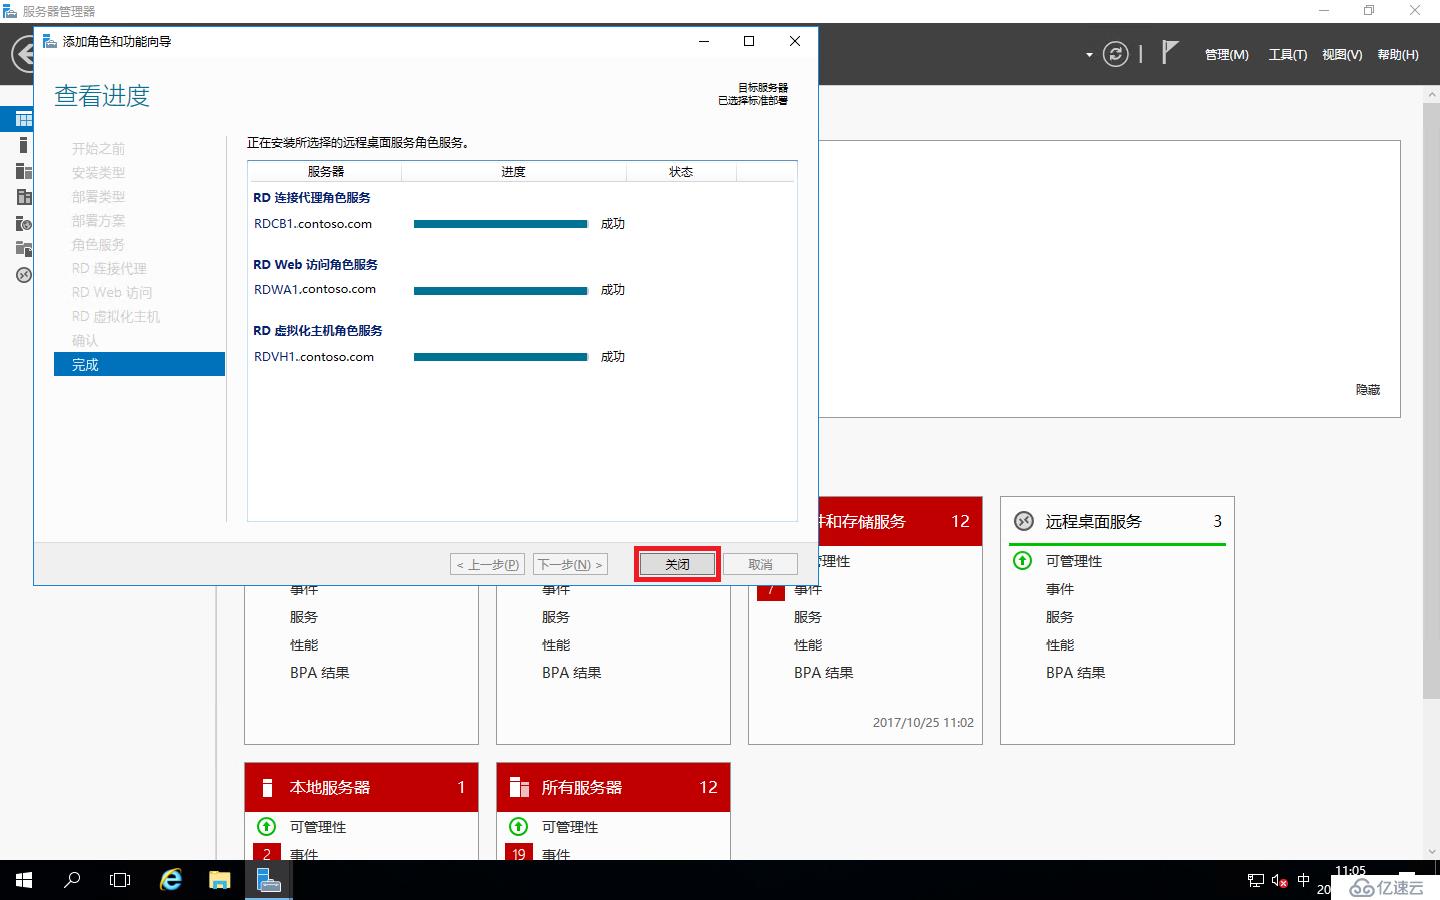
Task: Open the 视图(V) menu
Action: click(x=1342, y=55)
